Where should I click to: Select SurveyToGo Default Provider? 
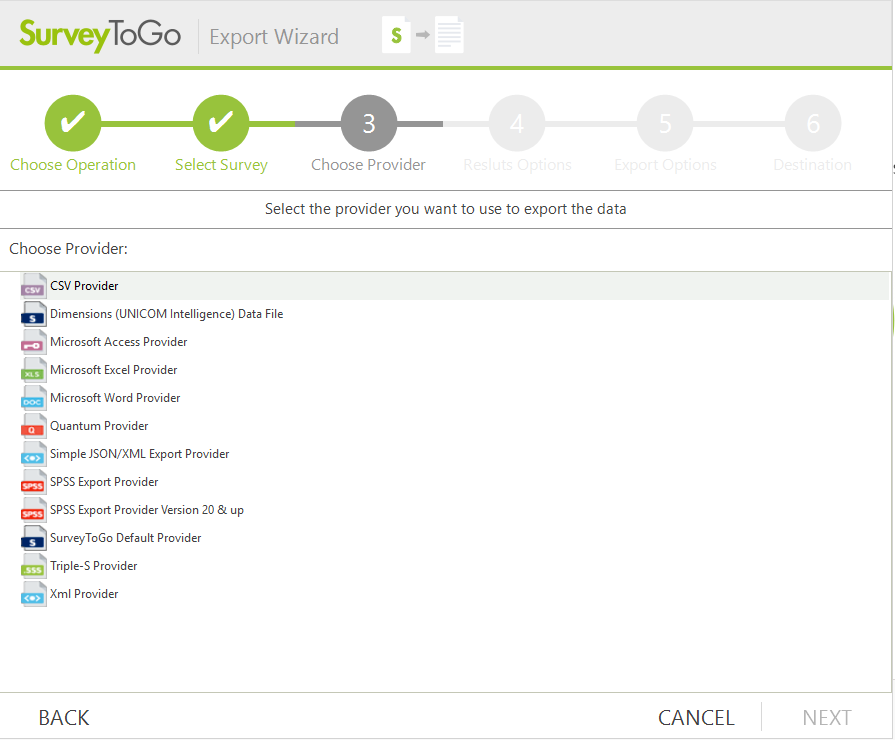tap(126, 538)
